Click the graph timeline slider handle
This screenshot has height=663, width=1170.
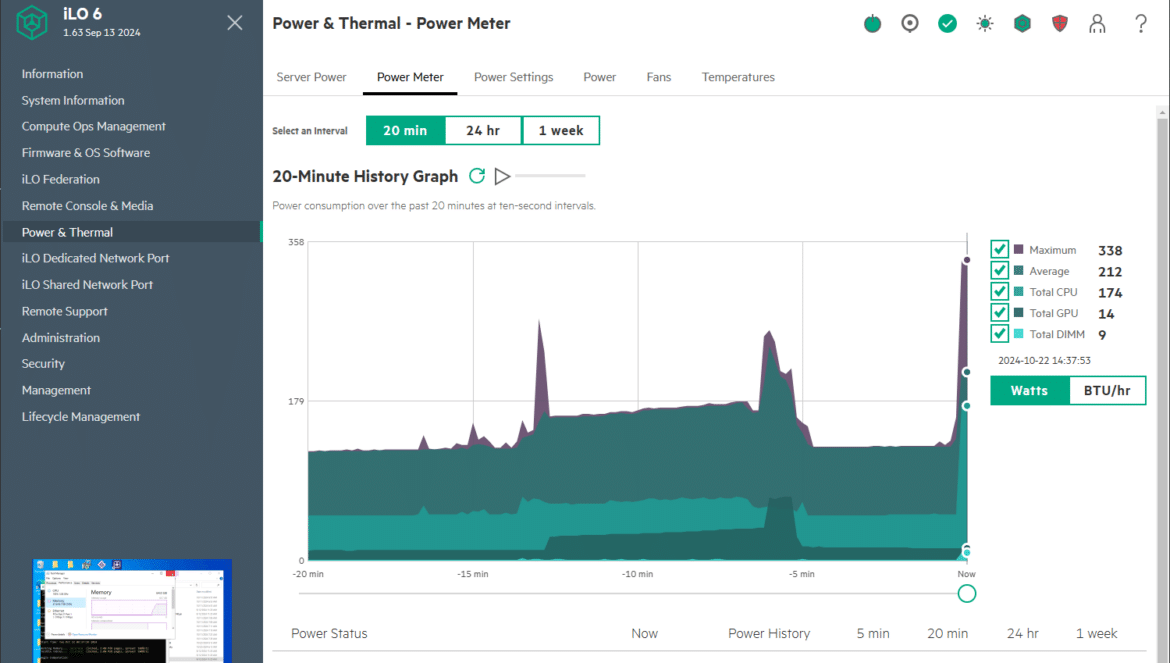966,594
